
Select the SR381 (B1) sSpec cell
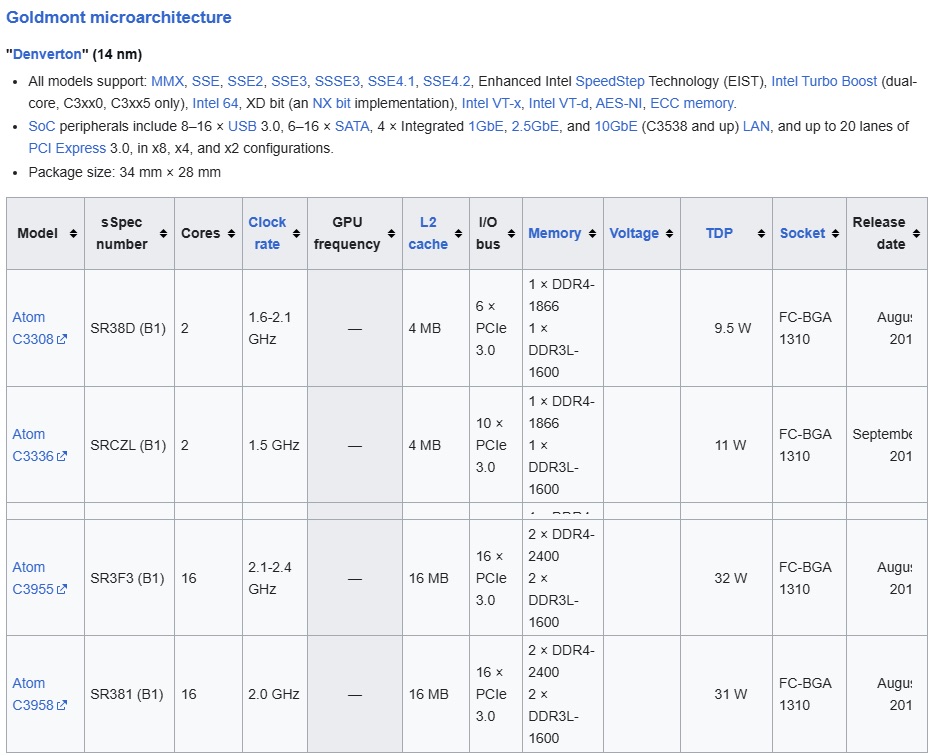tap(127, 694)
